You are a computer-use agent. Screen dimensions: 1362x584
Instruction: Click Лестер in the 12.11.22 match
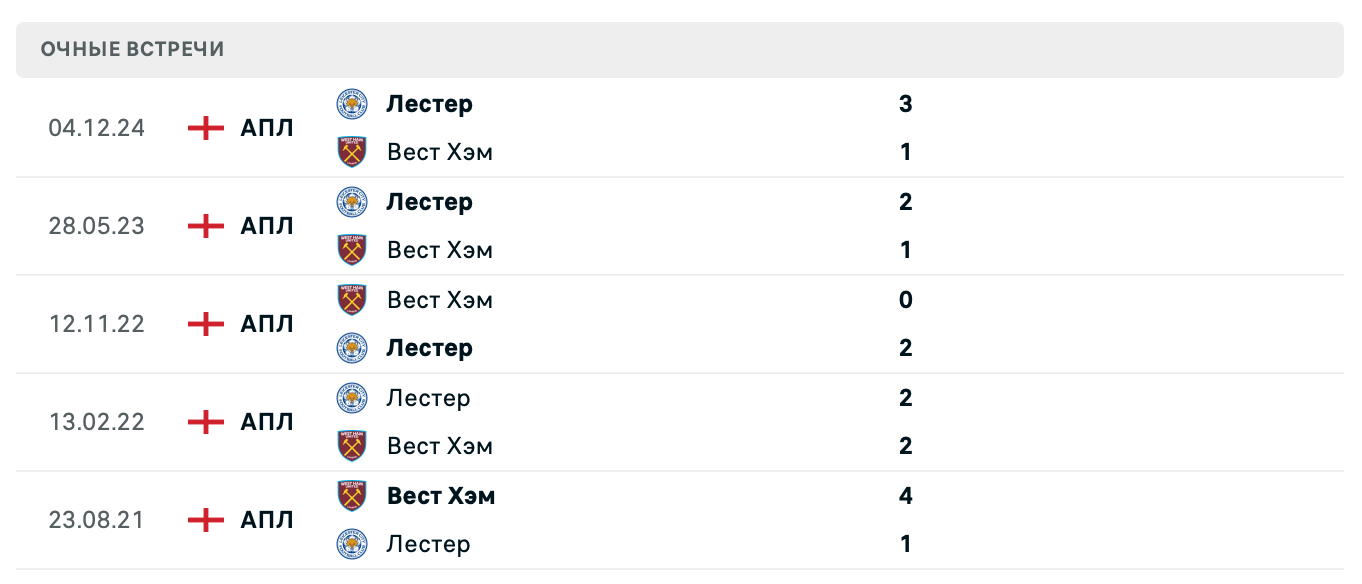[429, 348]
